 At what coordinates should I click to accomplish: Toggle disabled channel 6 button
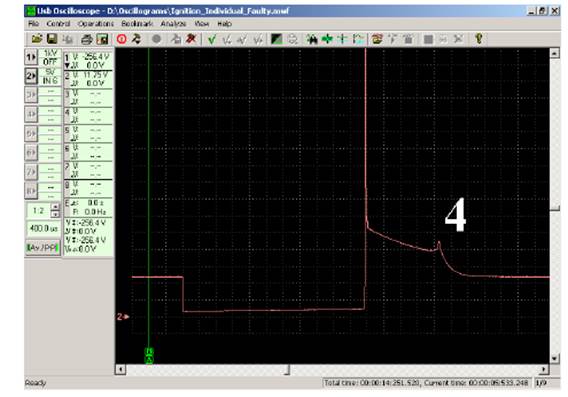coord(31,152)
